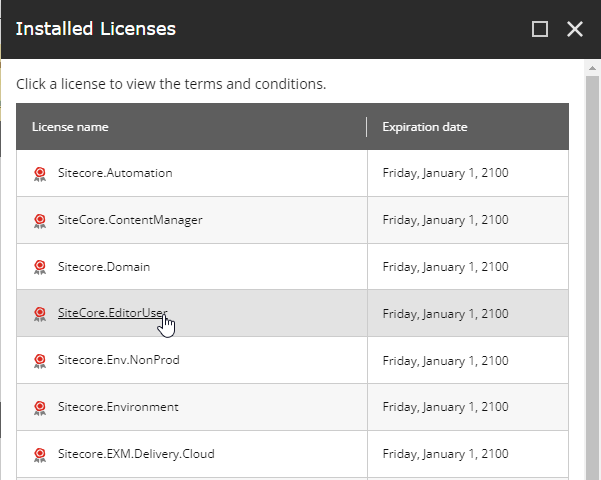Close the Installed Licenses dialog

(575, 29)
